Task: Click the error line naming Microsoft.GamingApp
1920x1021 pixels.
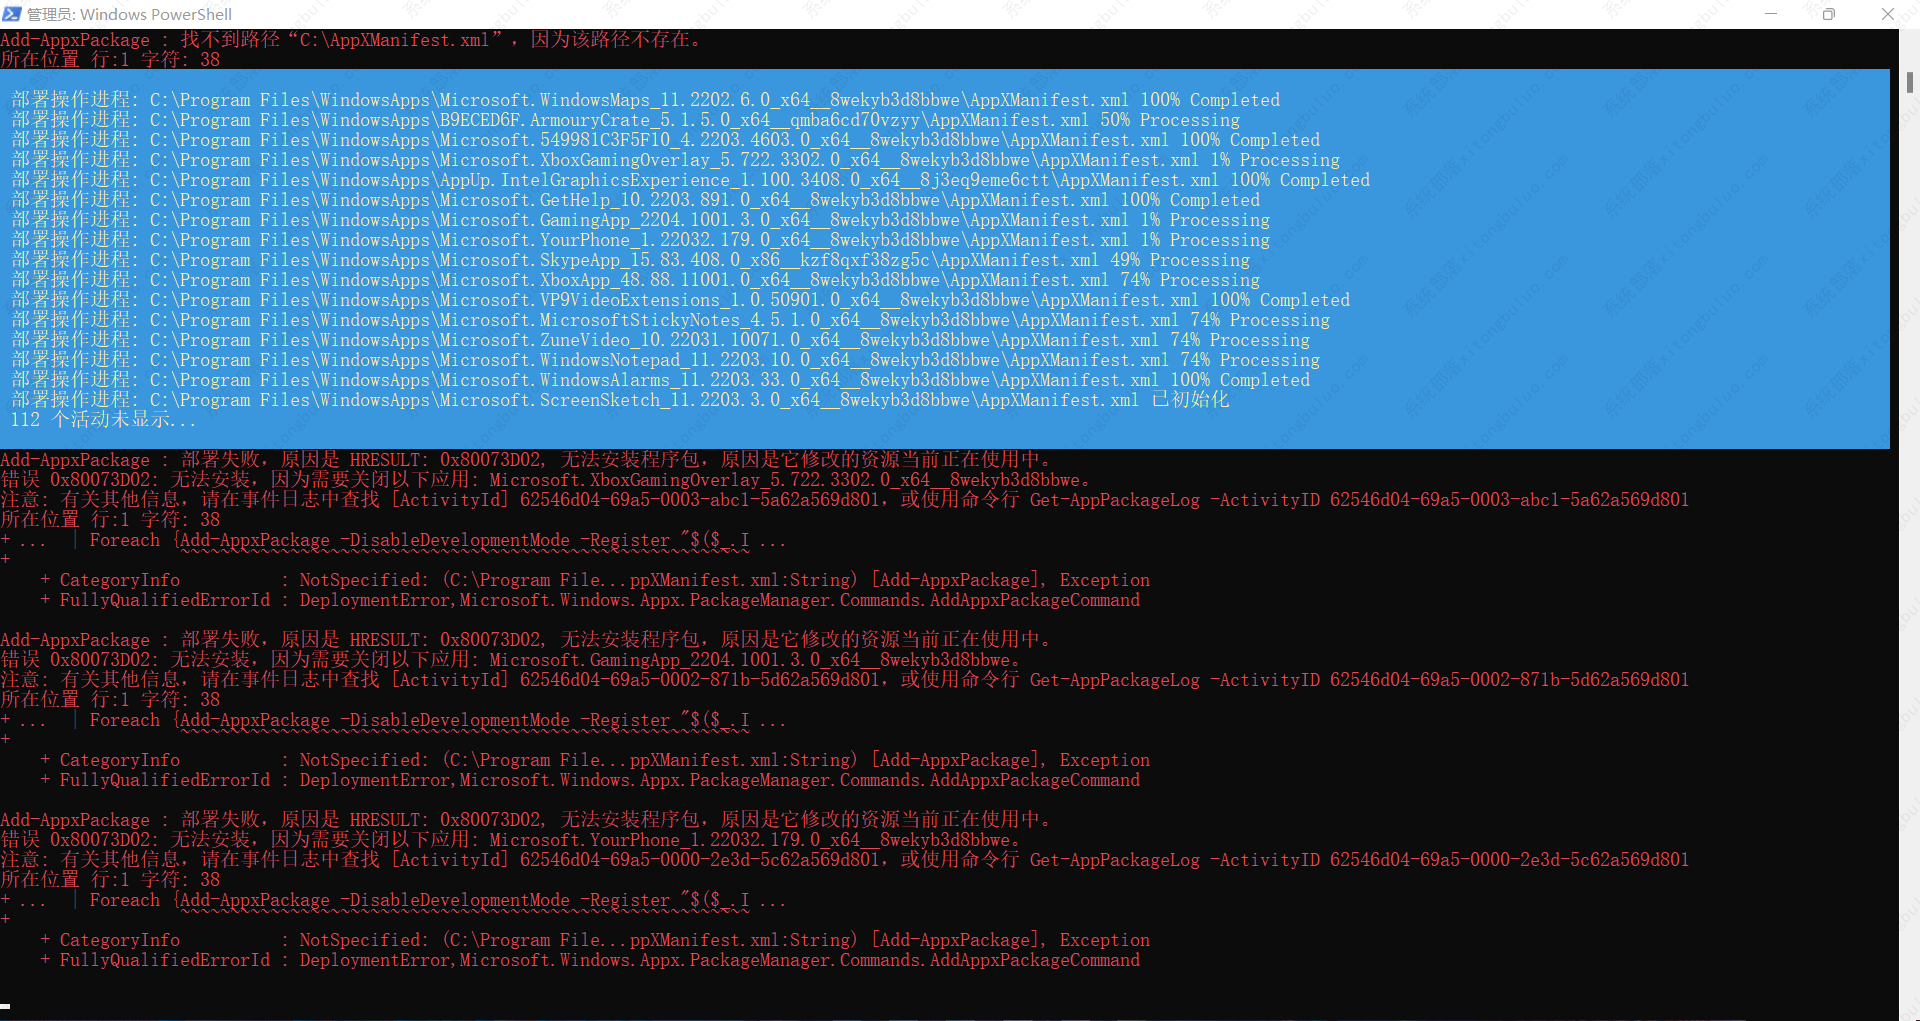Action: [x=510, y=660]
